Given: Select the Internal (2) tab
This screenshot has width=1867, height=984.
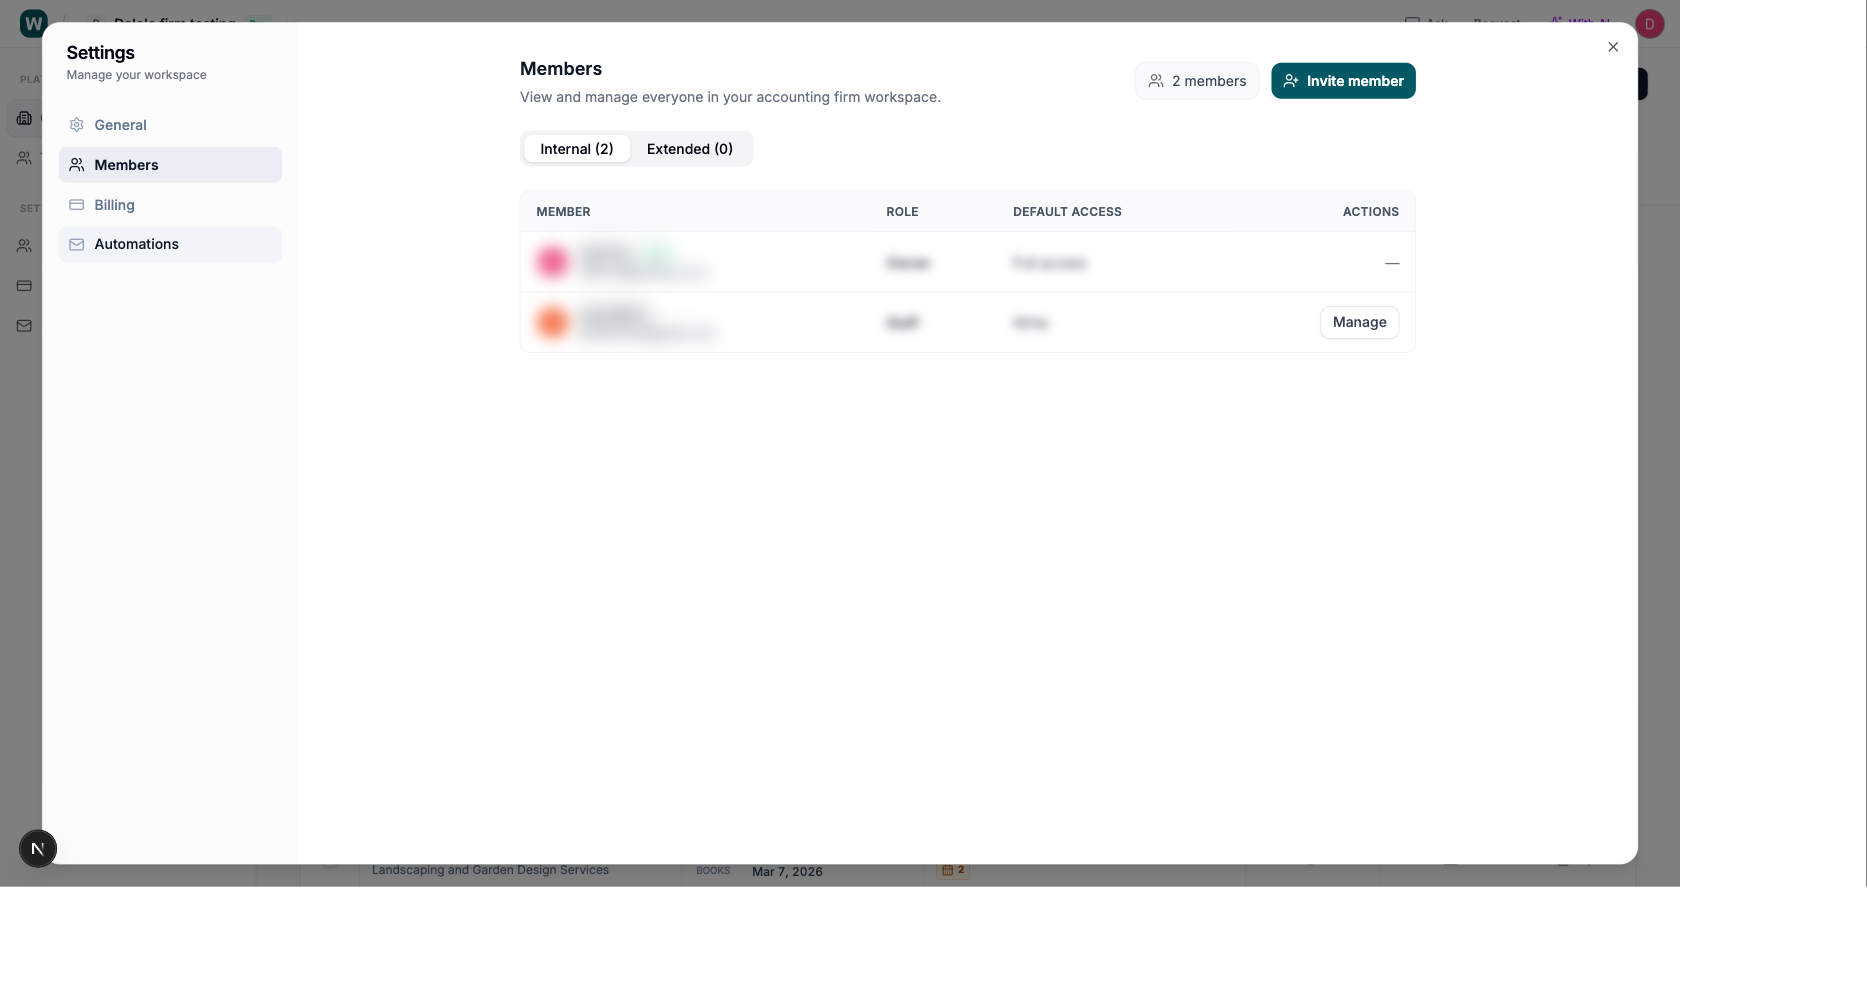Looking at the screenshot, I should [576, 149].
